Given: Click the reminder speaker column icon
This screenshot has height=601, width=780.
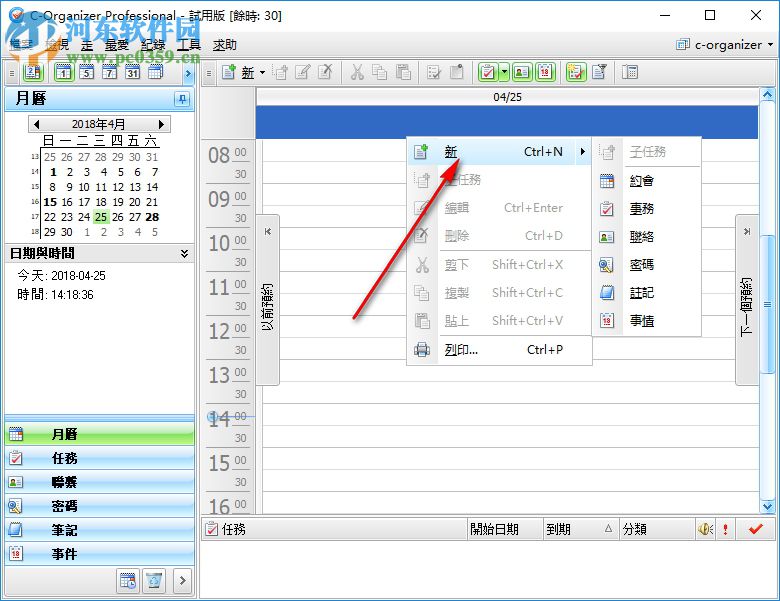Looking at the screenshot, I should 705,529.
